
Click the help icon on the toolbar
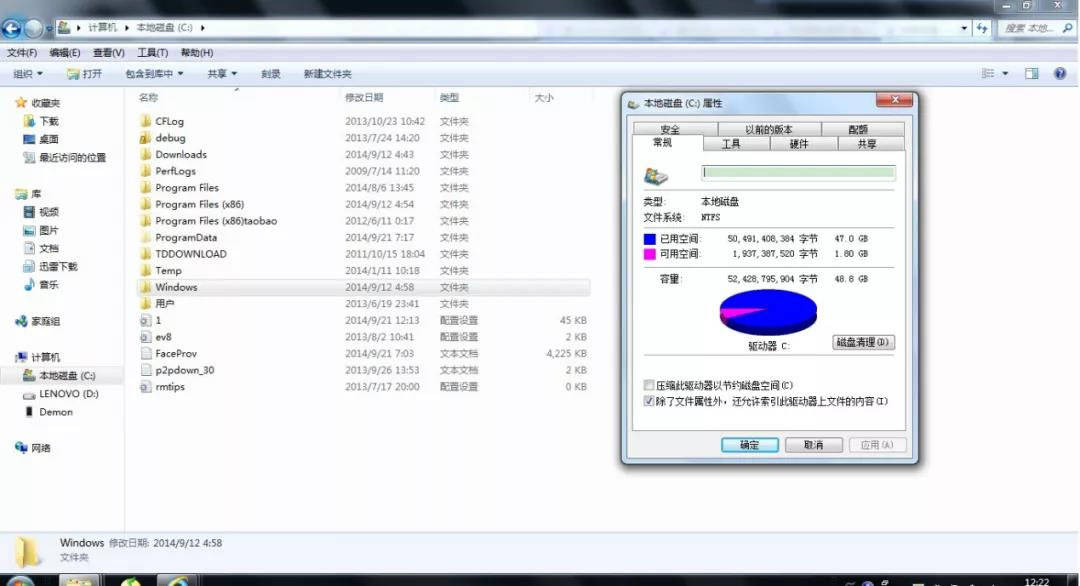pyautogui.click(x=1060, y=72)
